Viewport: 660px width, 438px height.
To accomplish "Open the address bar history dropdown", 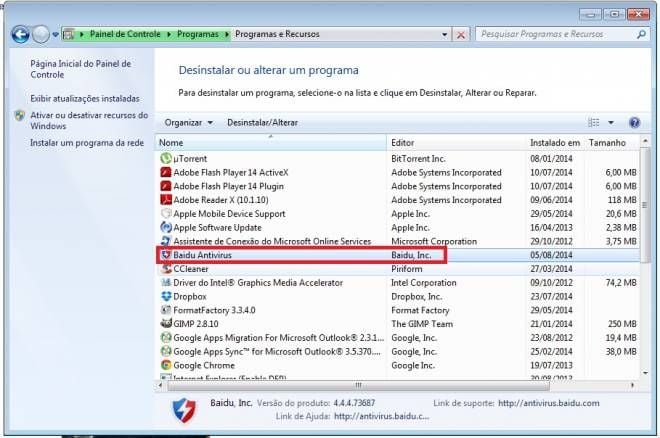I will tap(444, 35).
